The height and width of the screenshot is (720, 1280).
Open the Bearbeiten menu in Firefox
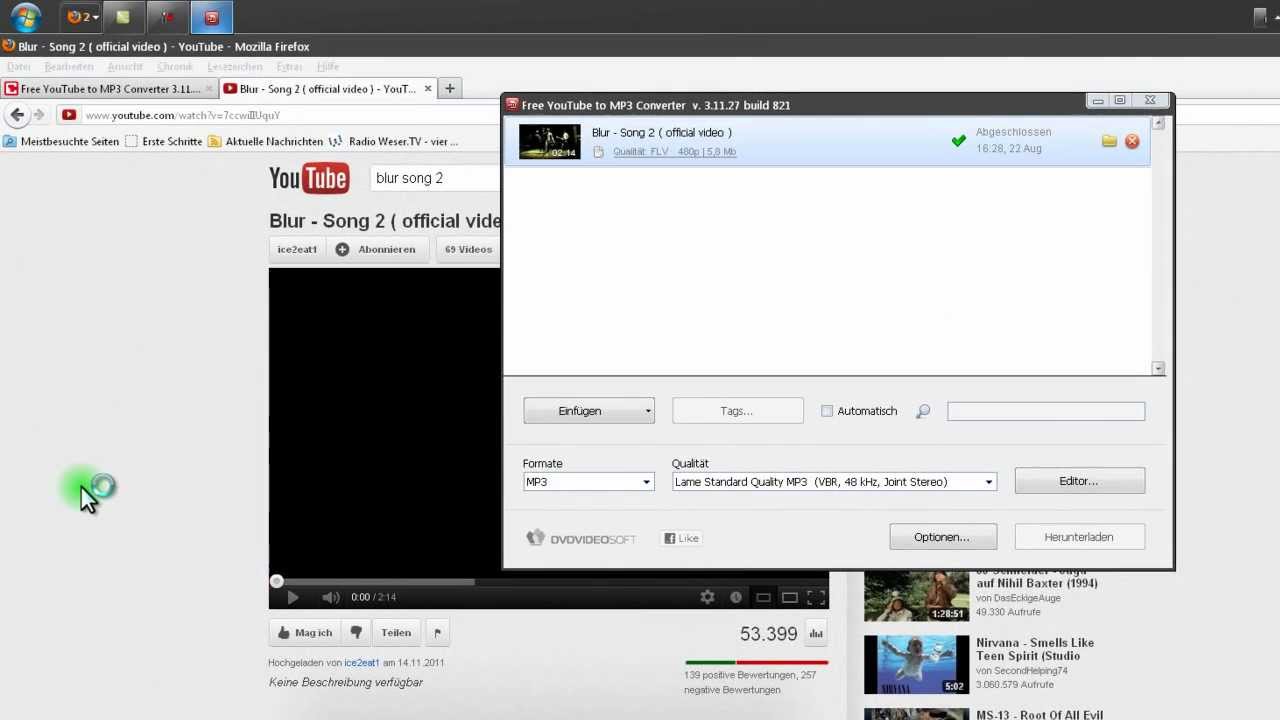(x=69, y=67)
